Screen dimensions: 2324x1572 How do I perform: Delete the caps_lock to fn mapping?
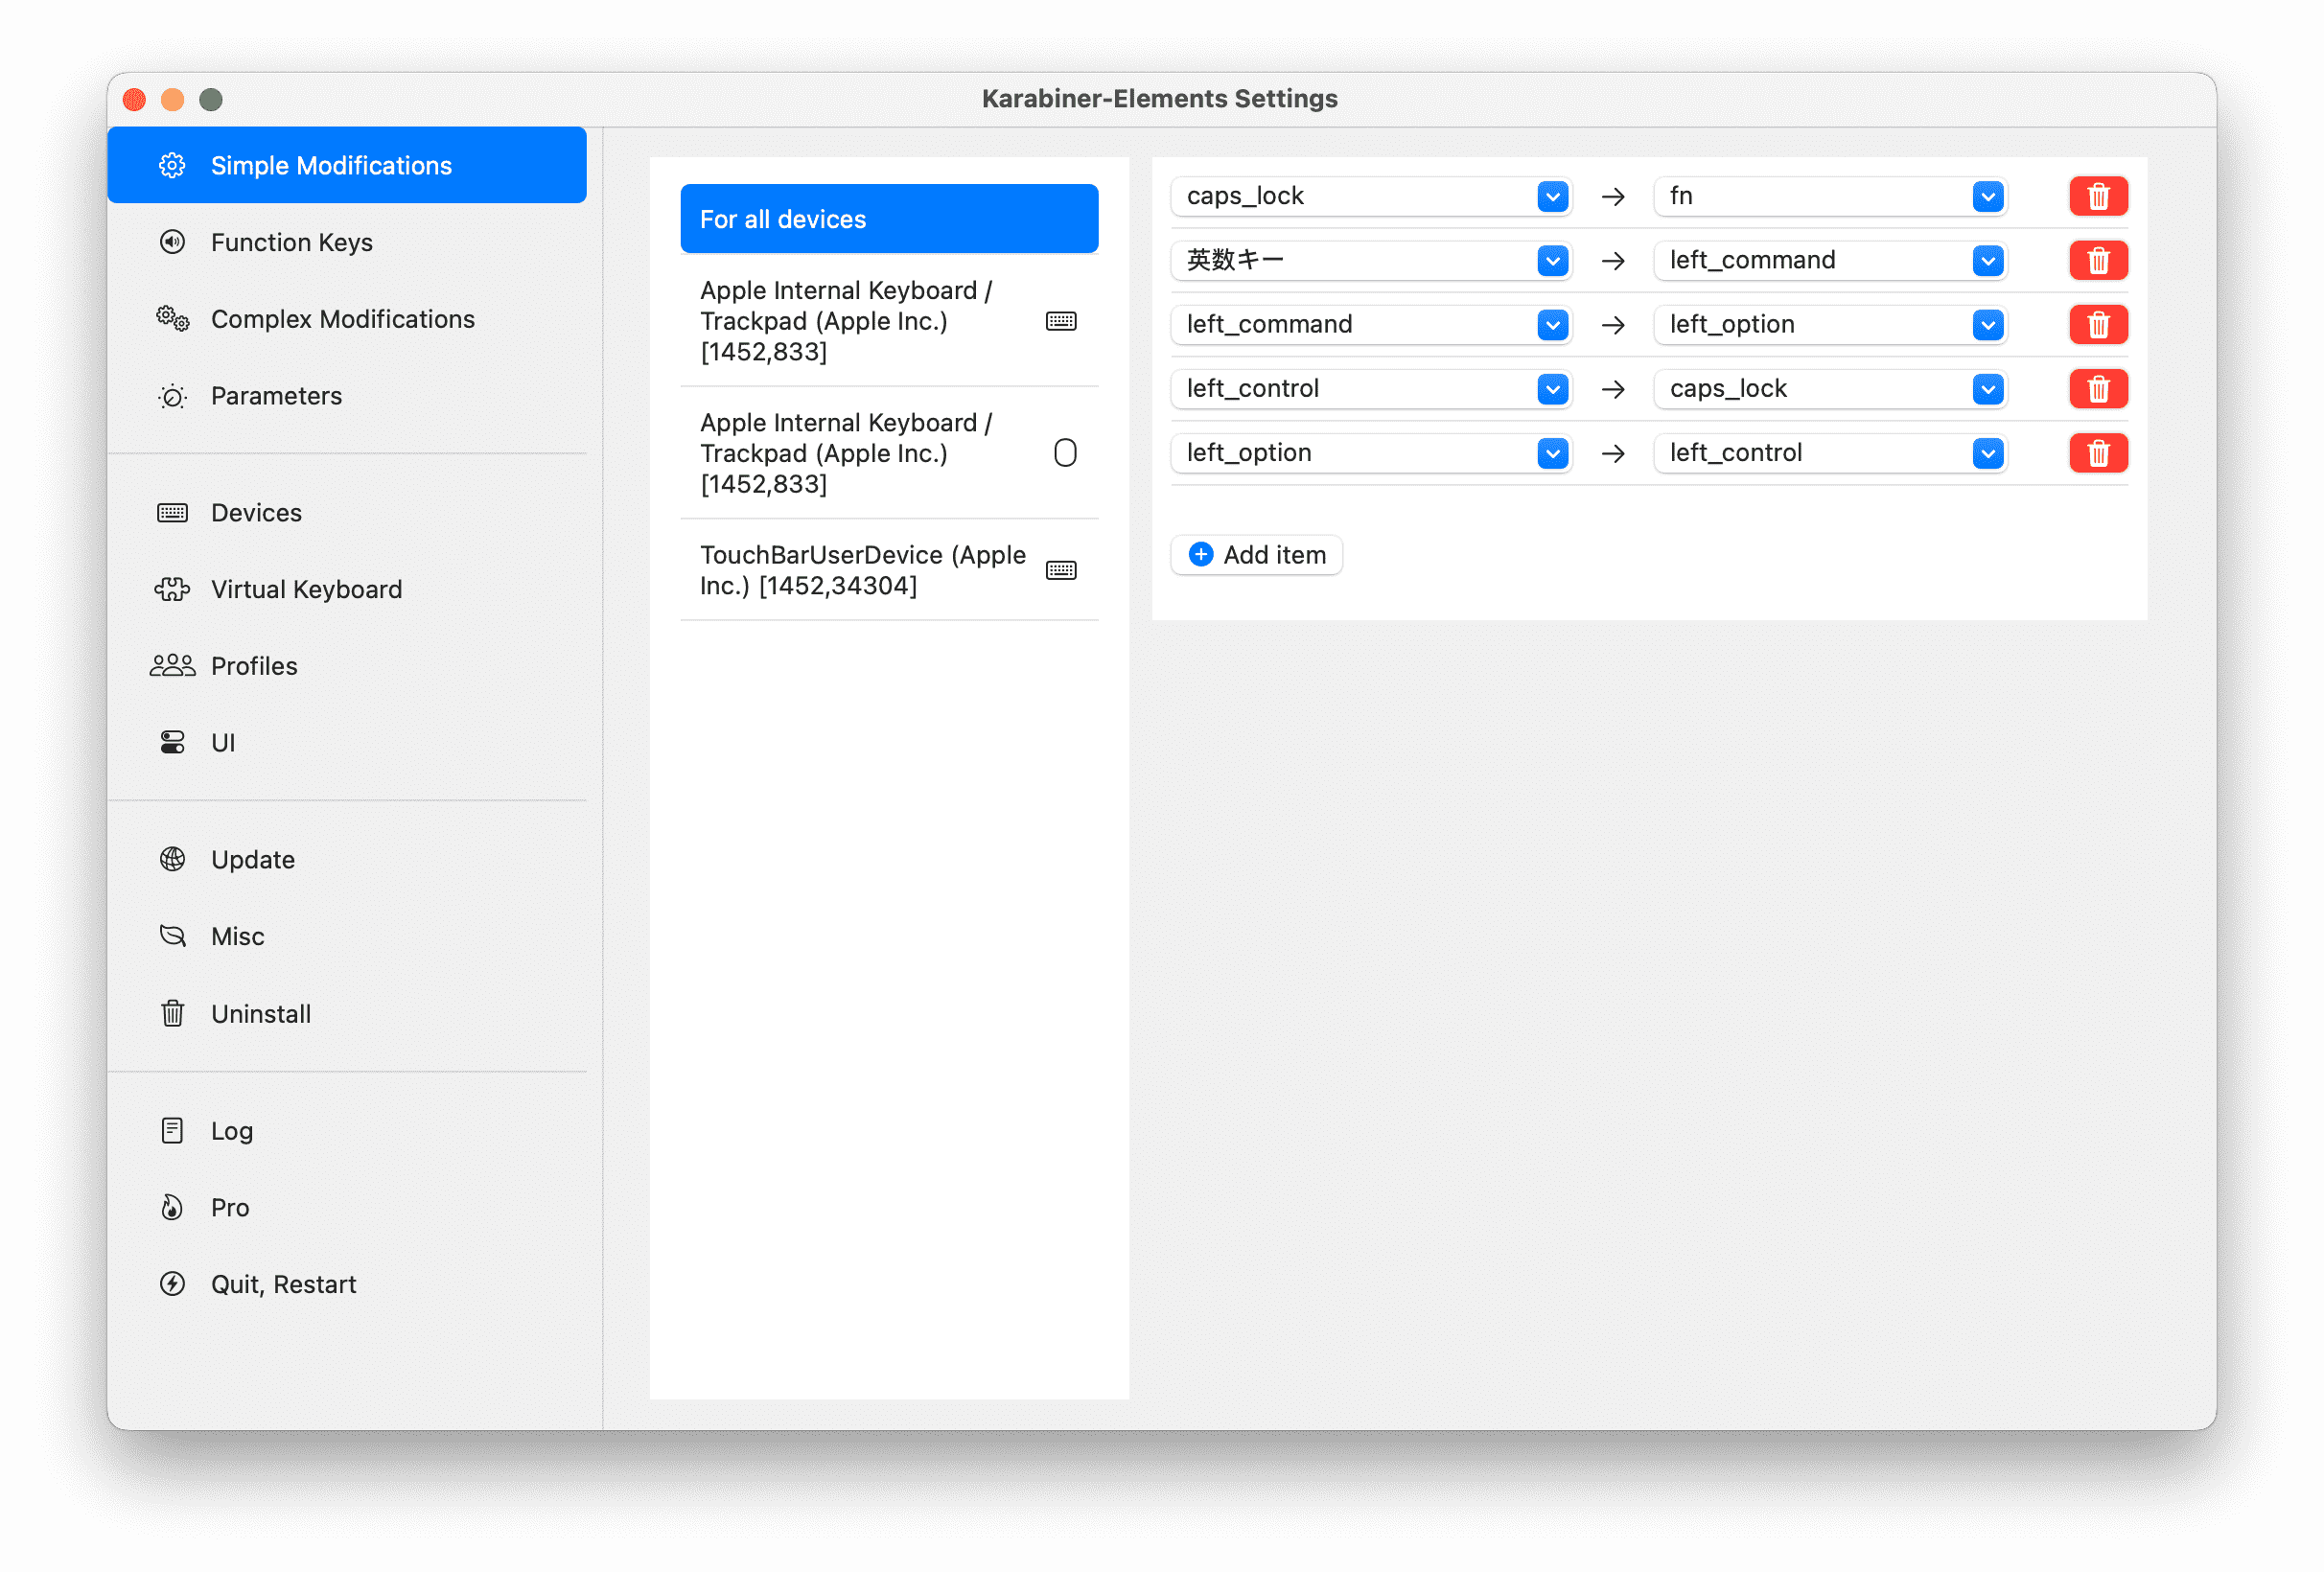click(x=2098, y=196)
